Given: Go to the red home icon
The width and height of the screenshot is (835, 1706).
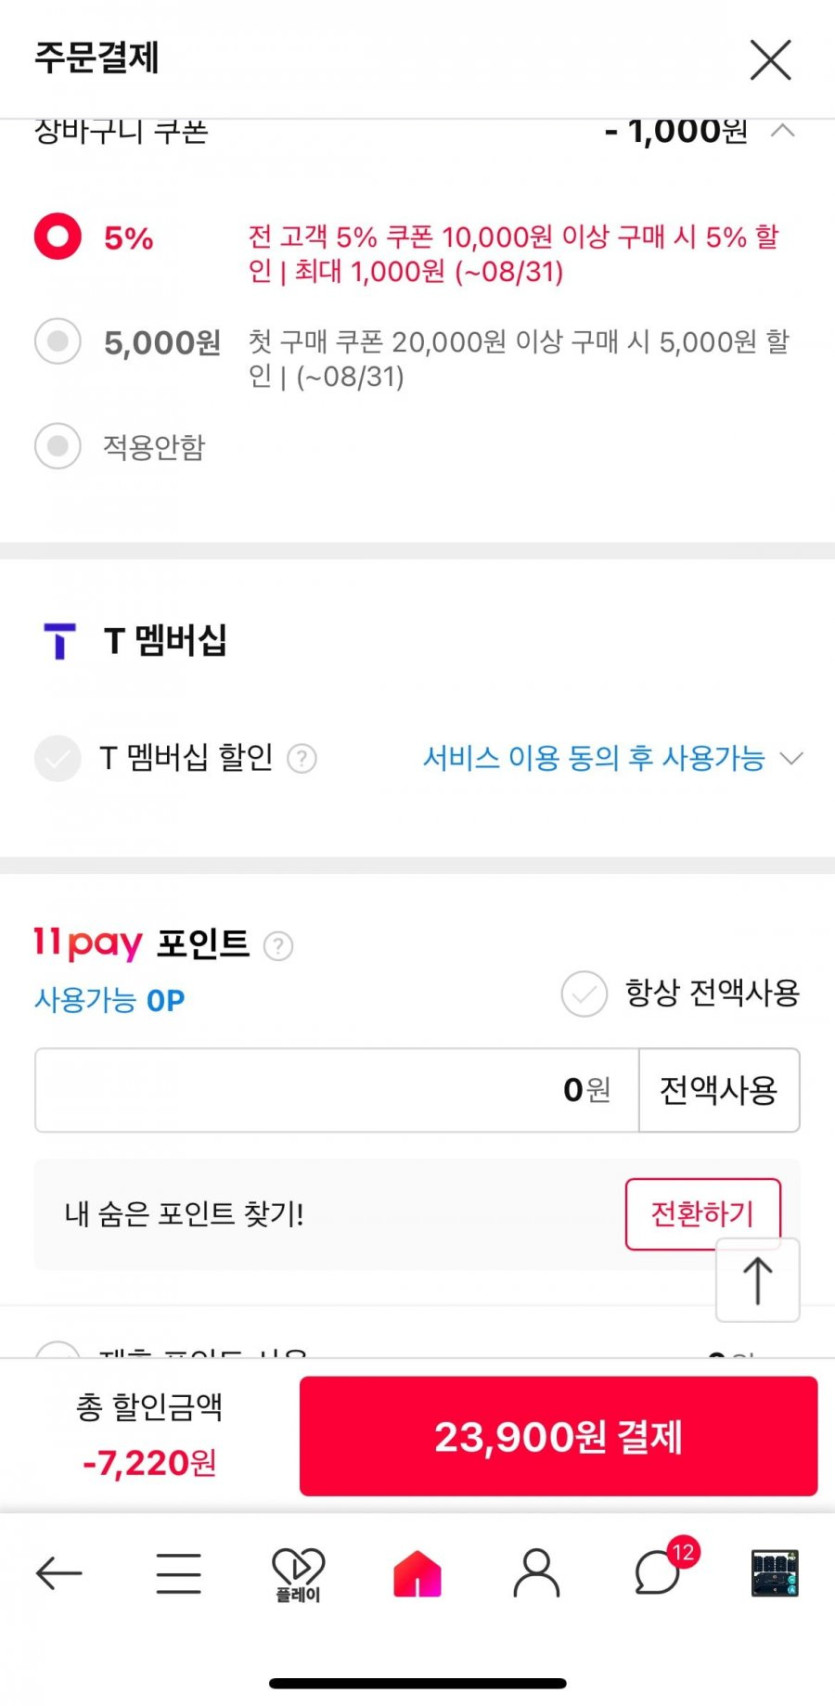Looking at the screenshot, I should coord(418,1573).
